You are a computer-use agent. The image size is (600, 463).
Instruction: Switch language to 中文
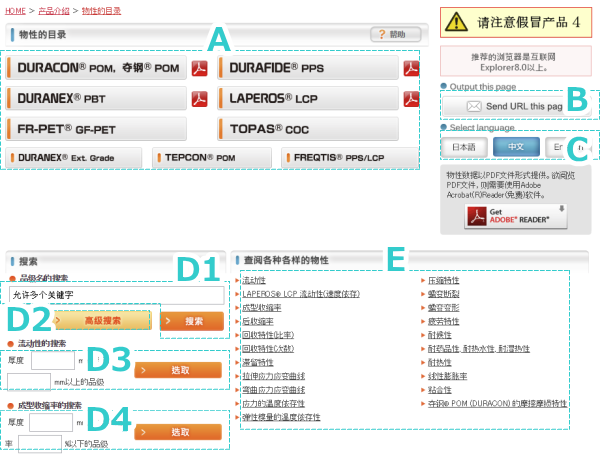pyautogui.click(x=516, y=147)
